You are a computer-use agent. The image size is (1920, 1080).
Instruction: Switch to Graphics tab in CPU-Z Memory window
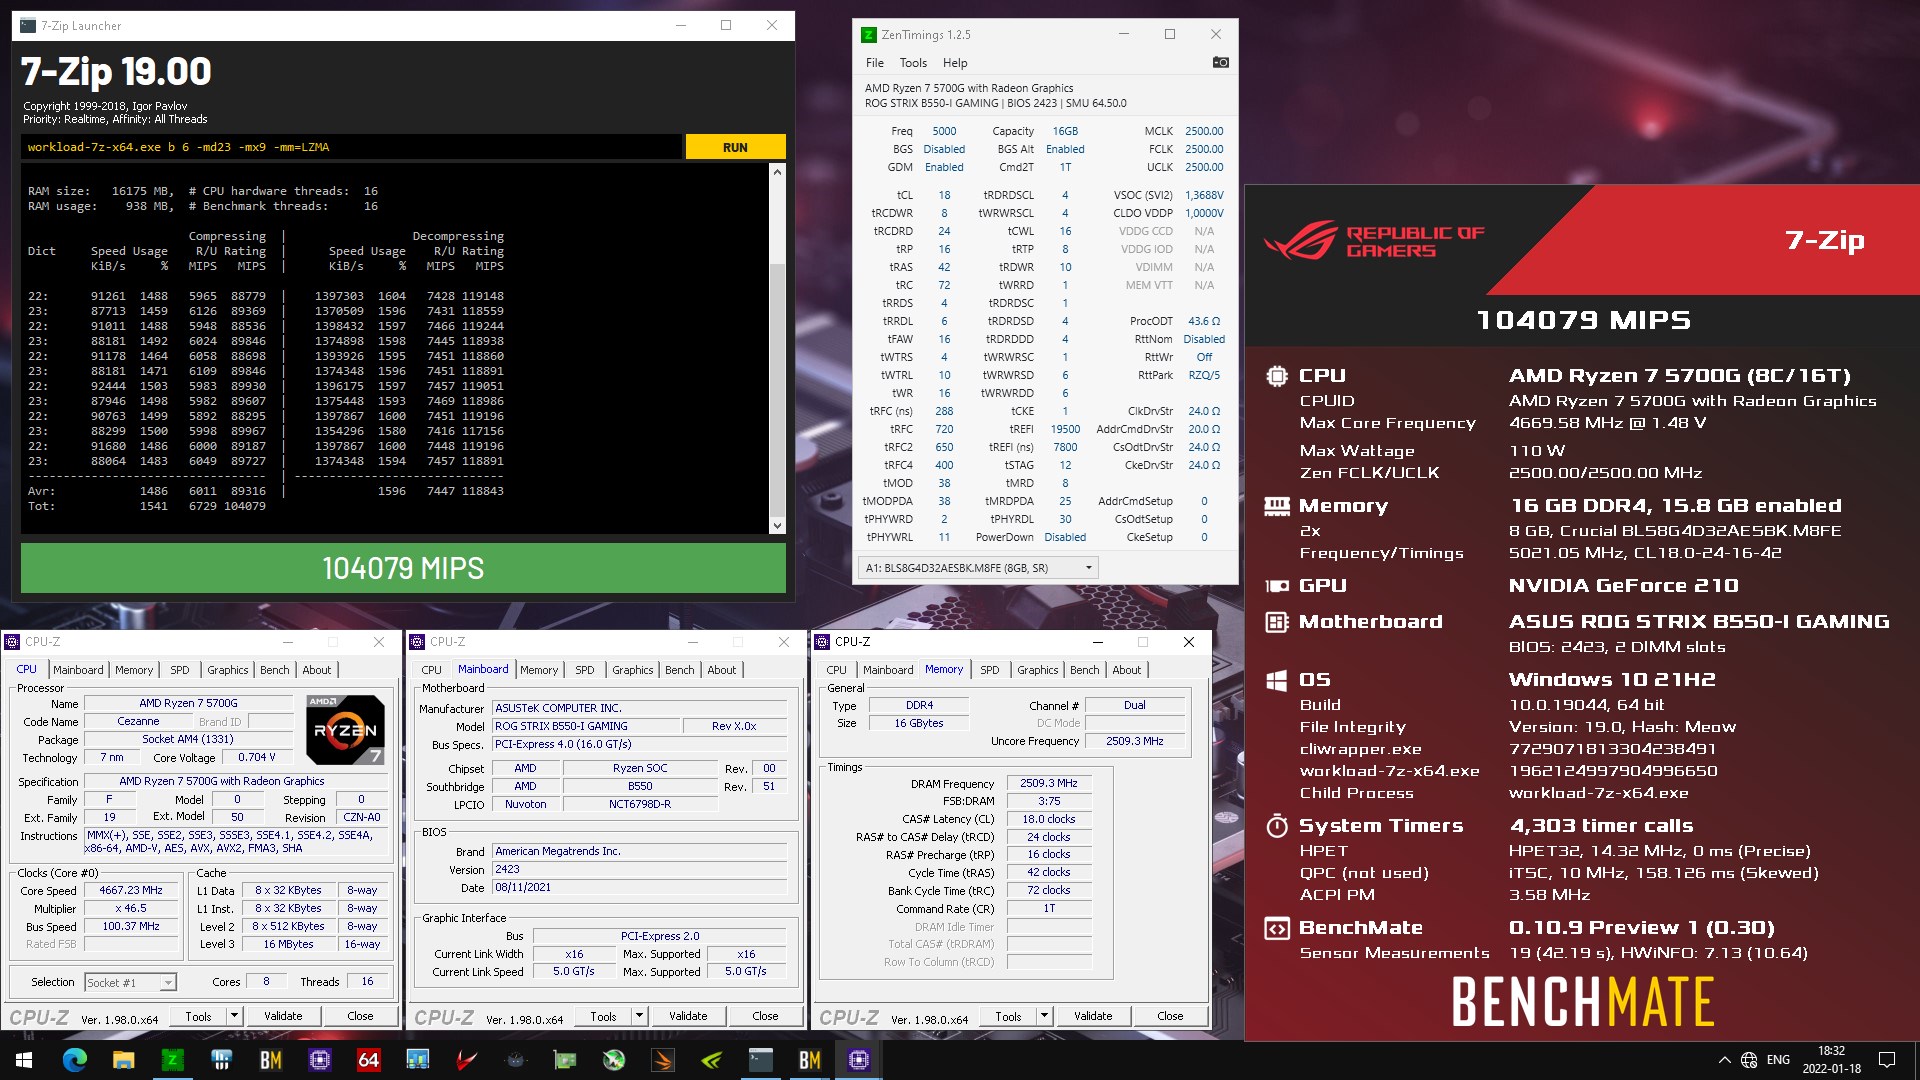(1037, 670)
